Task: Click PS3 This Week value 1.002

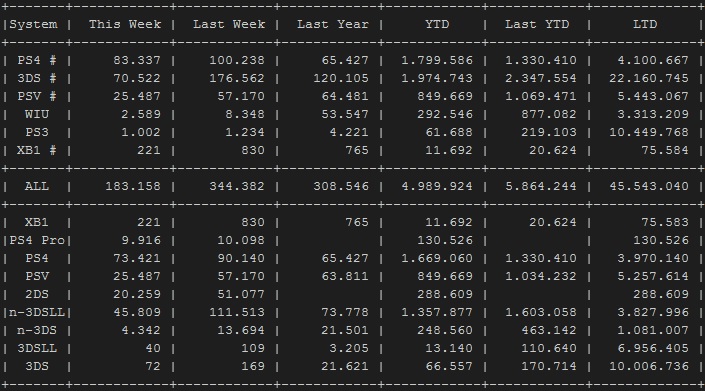Action: [141, 132]
